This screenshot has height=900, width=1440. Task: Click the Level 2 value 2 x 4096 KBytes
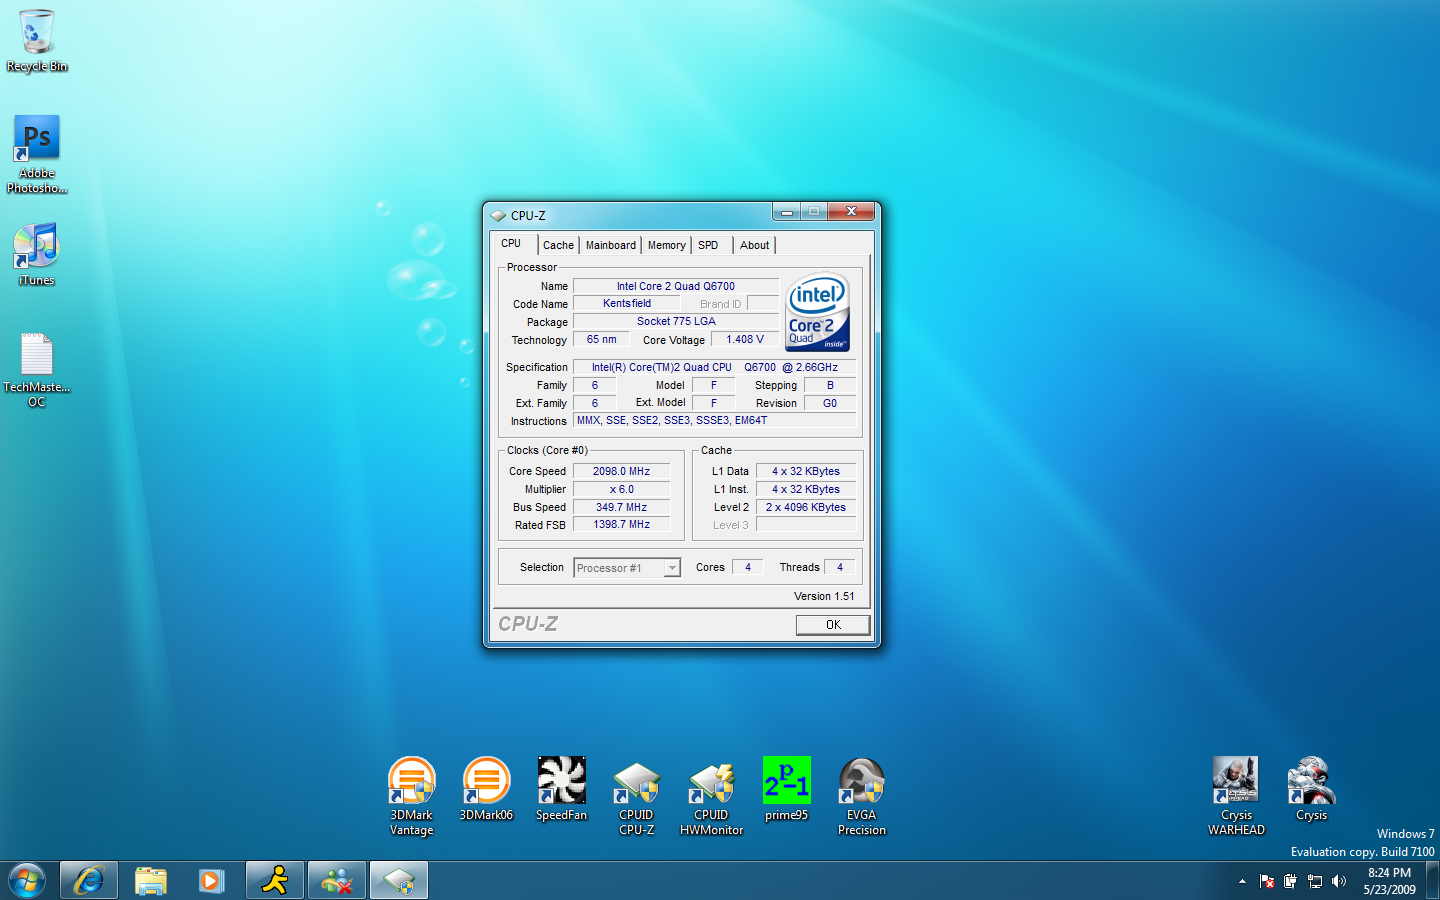(806, 507)
